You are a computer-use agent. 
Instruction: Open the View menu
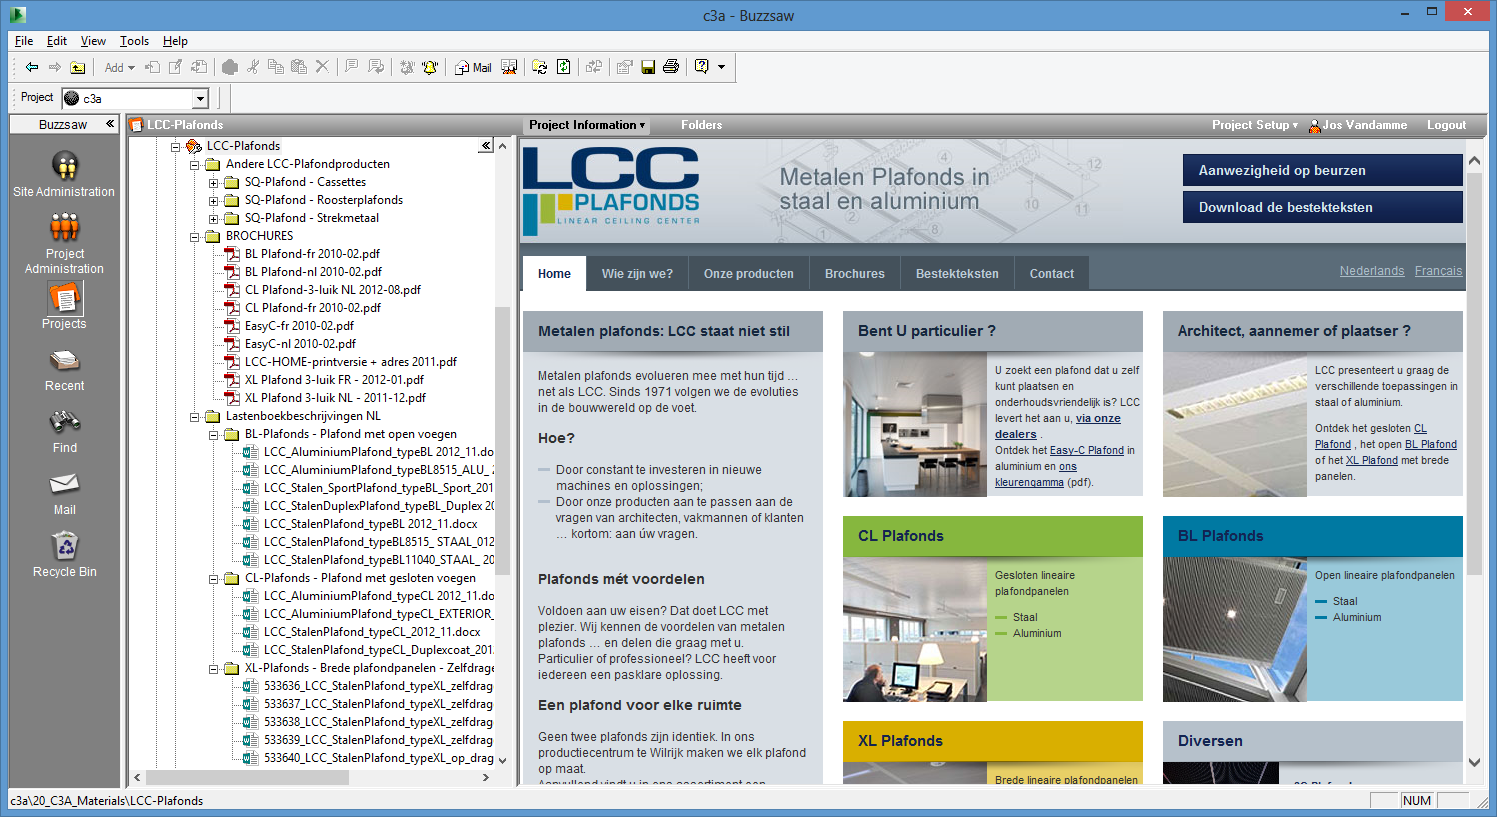(93, 41)
